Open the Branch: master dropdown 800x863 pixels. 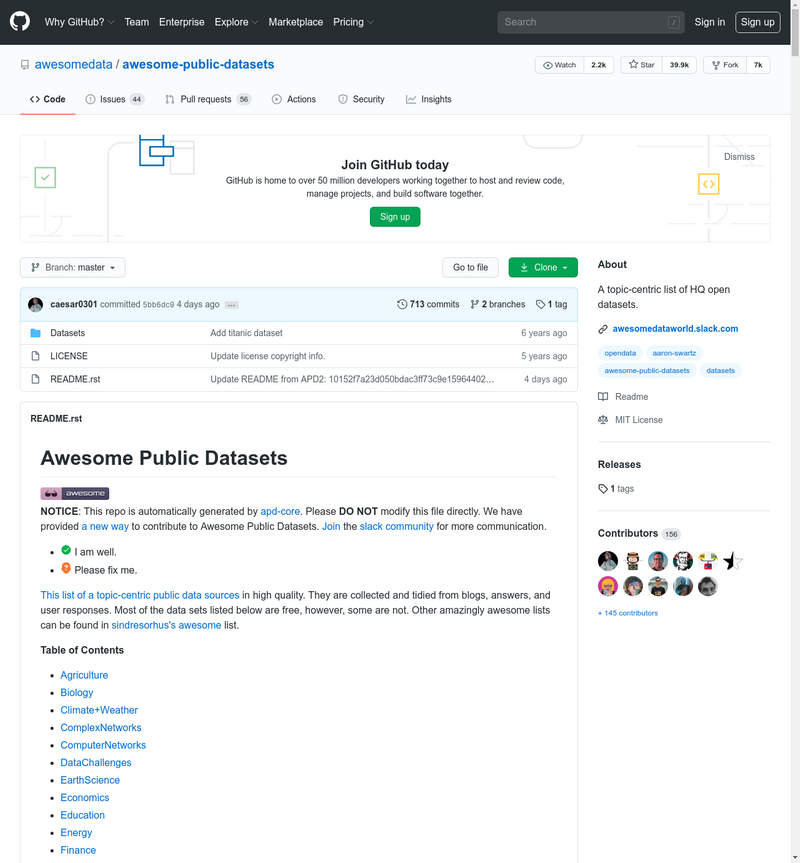tap(73, 267)
